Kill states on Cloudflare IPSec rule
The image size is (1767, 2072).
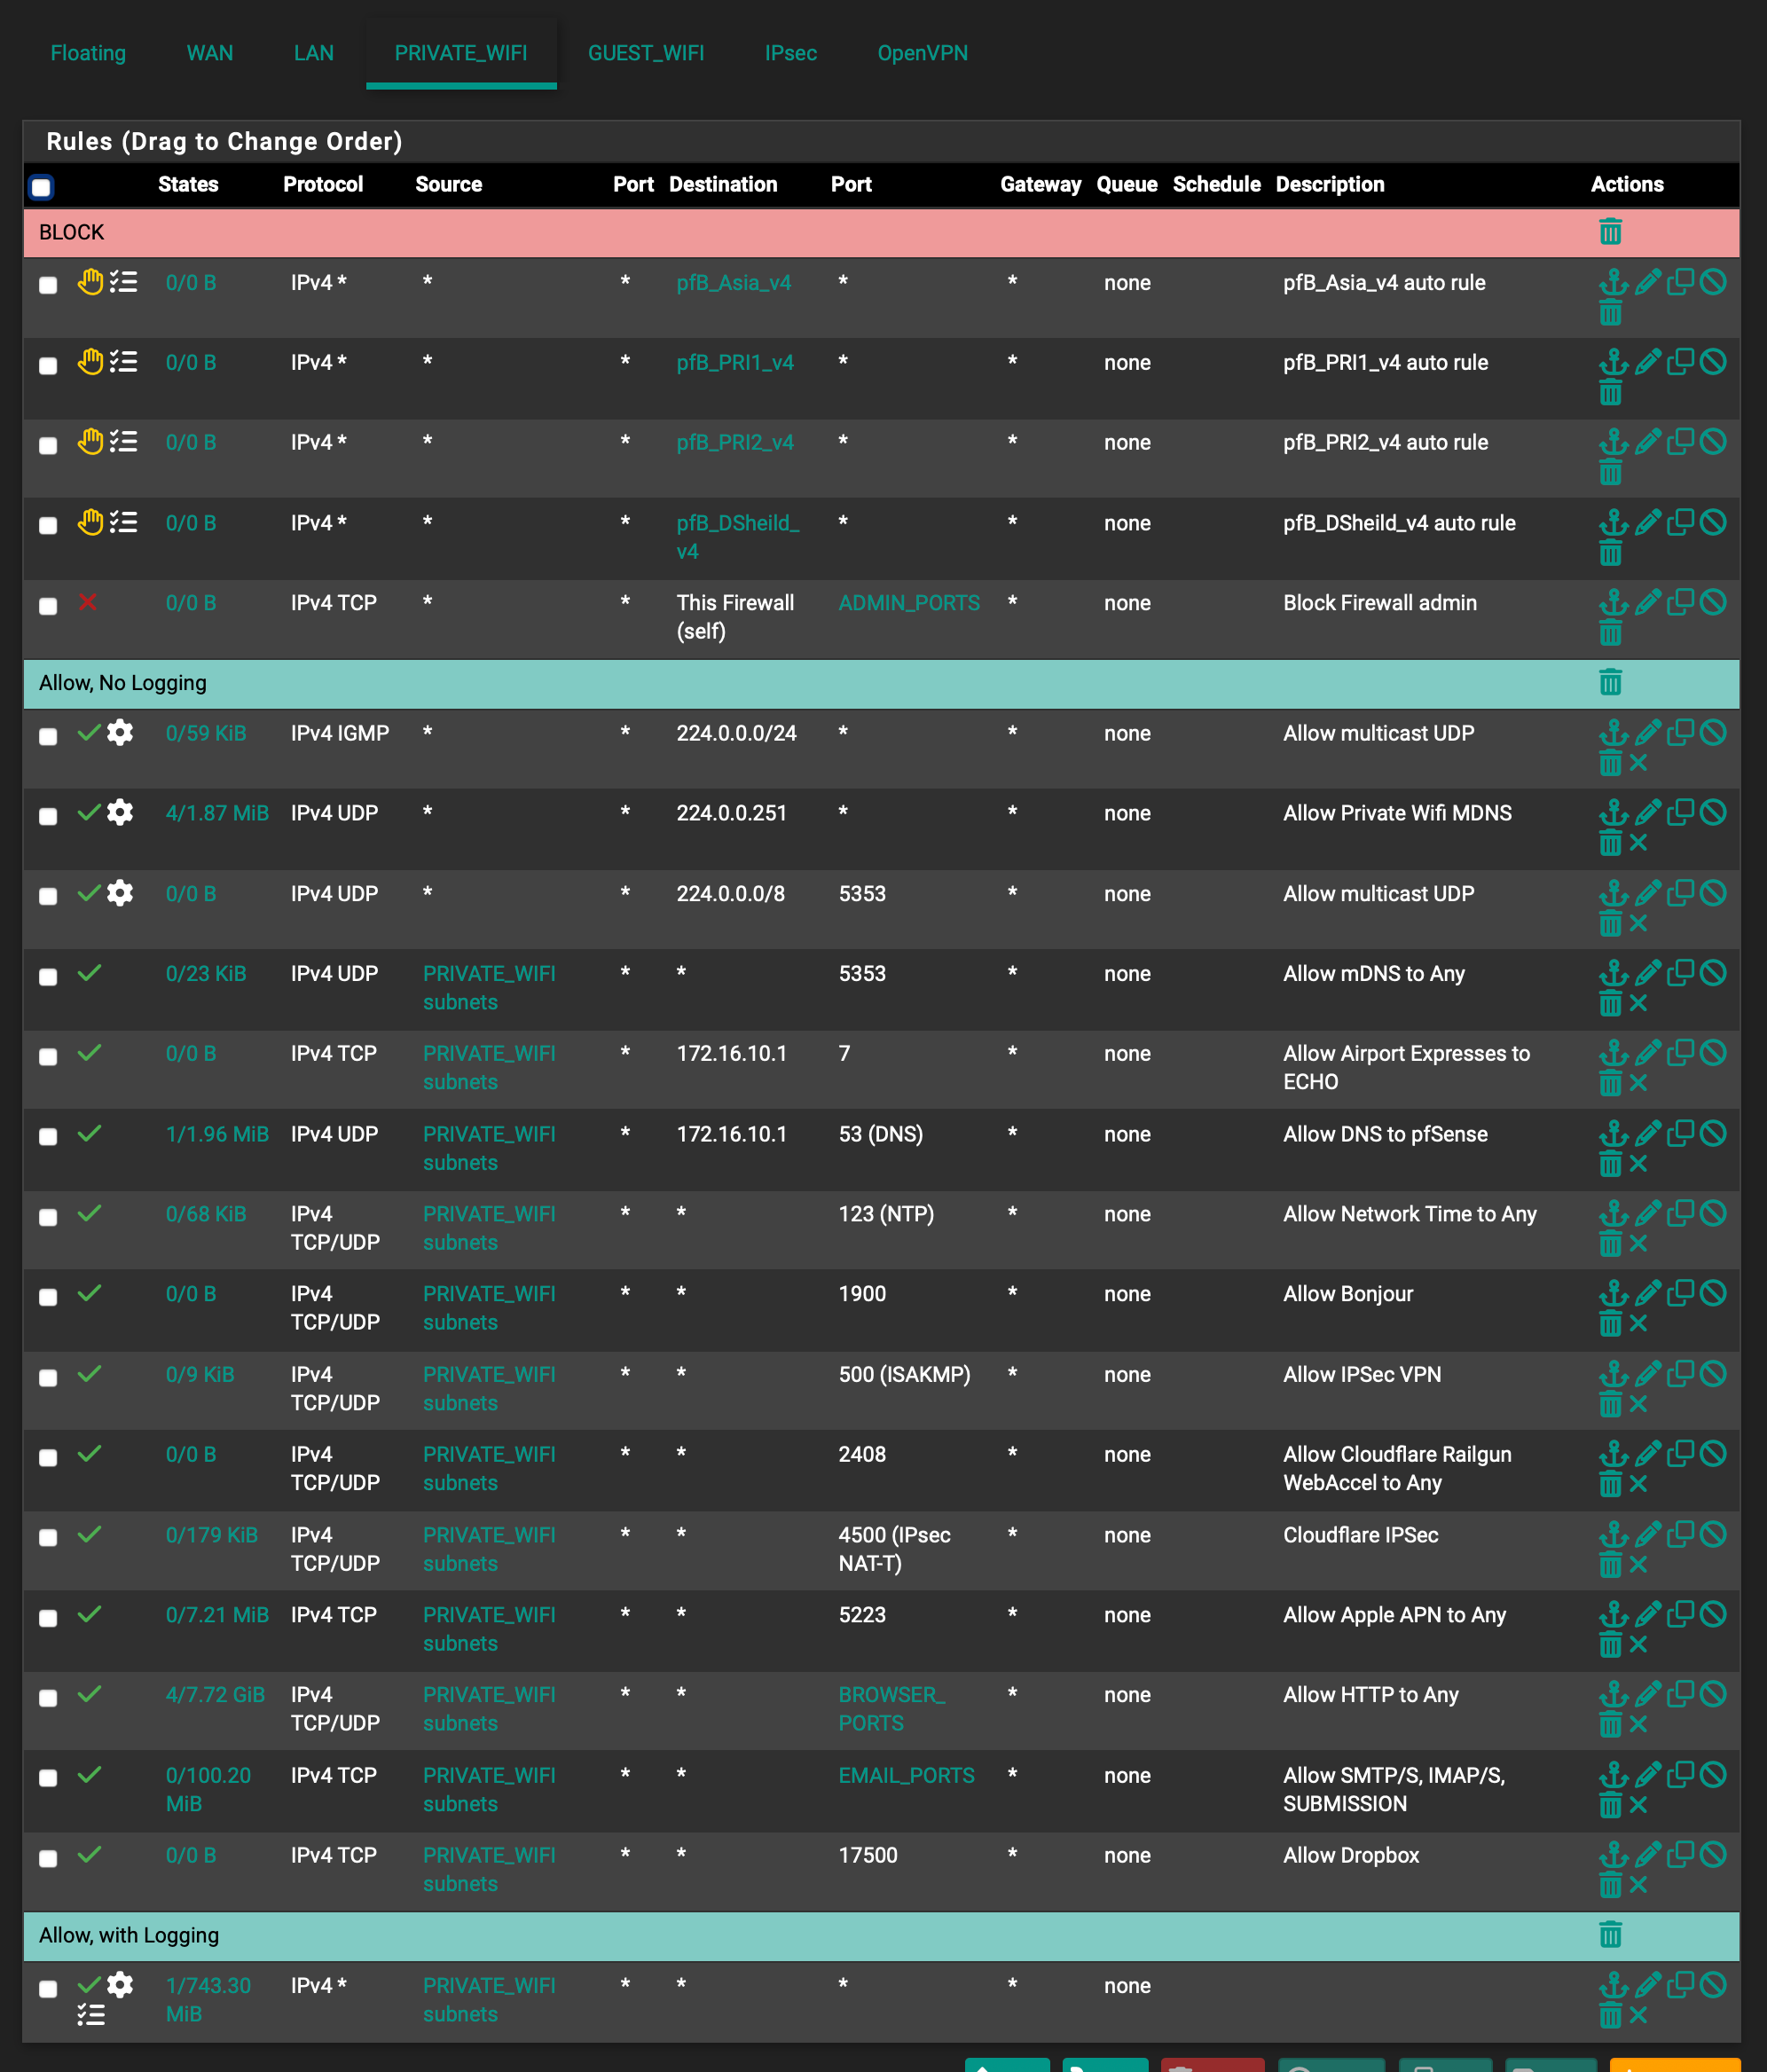pos(1638,1565)
